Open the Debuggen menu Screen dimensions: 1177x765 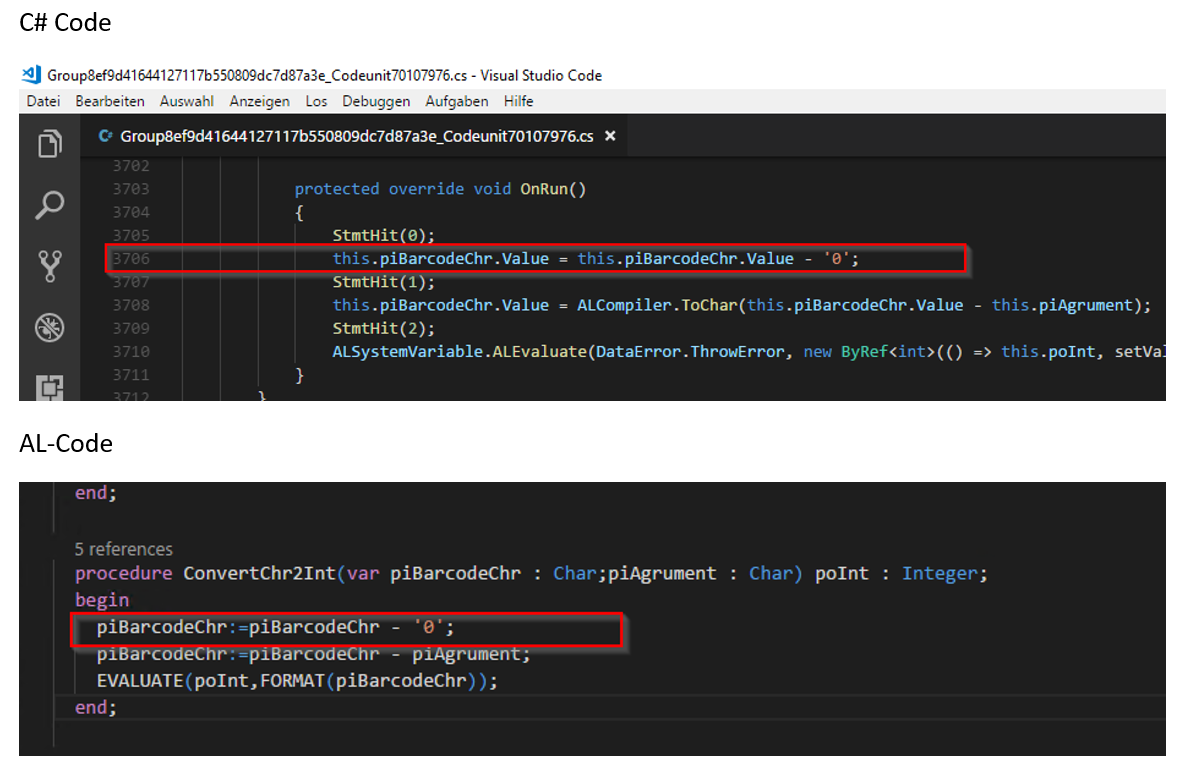[376, 101]
